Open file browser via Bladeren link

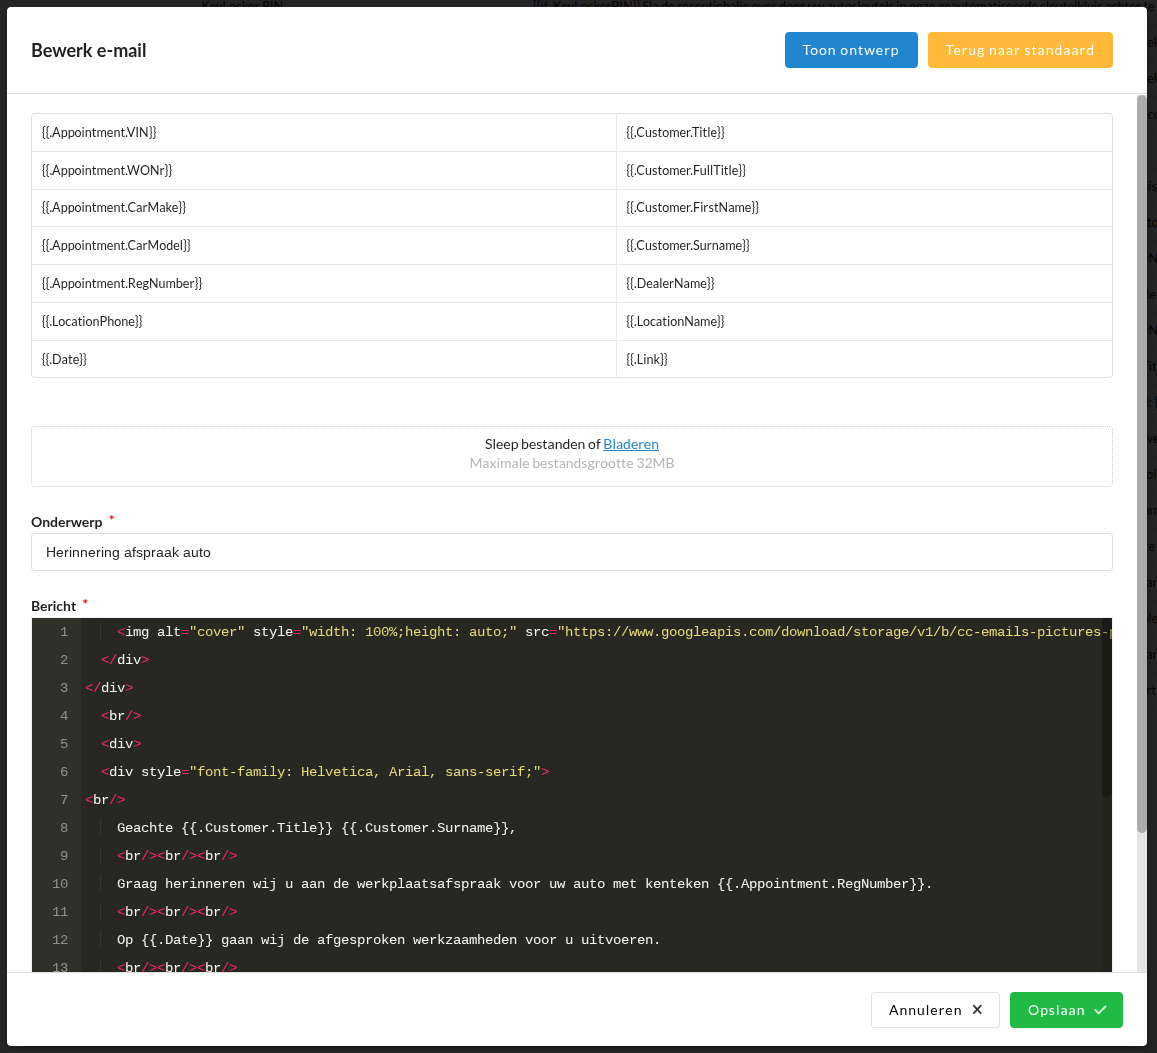coord(630,444)
